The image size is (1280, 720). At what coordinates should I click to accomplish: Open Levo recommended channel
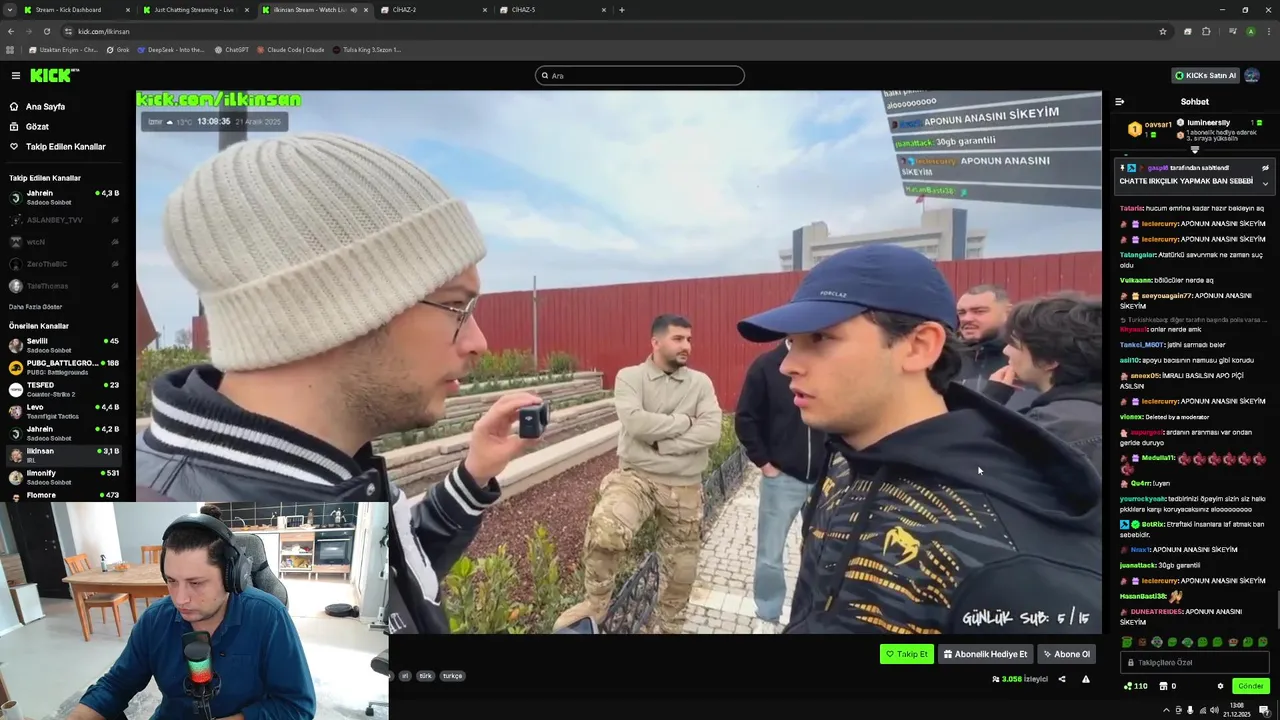point(64,411)
